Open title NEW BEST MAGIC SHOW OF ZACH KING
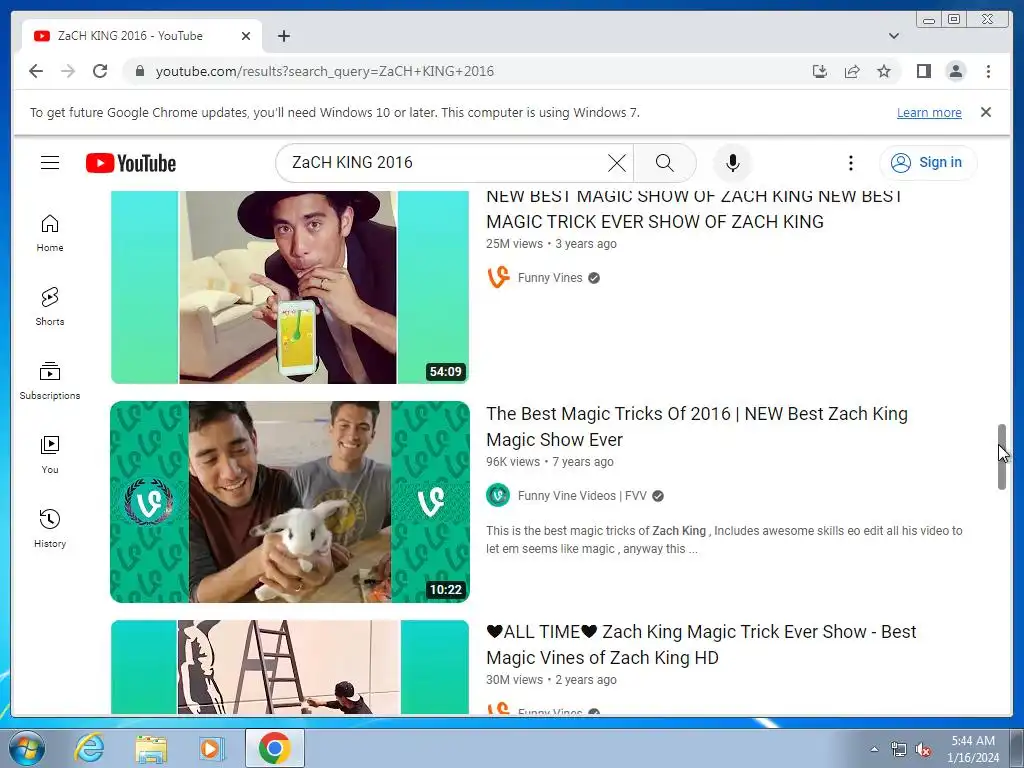Image resolution: width=1024 pixels, height=768 pixels. click(694, 209)
